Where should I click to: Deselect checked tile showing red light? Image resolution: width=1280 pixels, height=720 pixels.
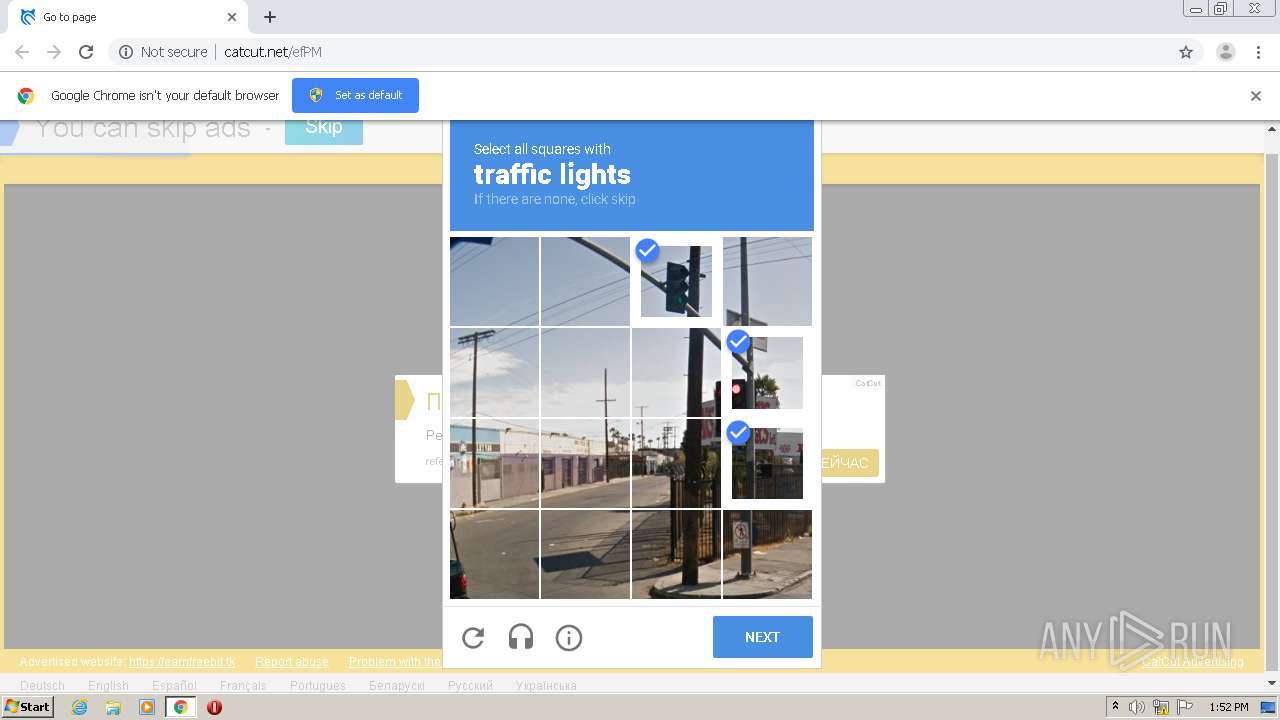[767, 372]
